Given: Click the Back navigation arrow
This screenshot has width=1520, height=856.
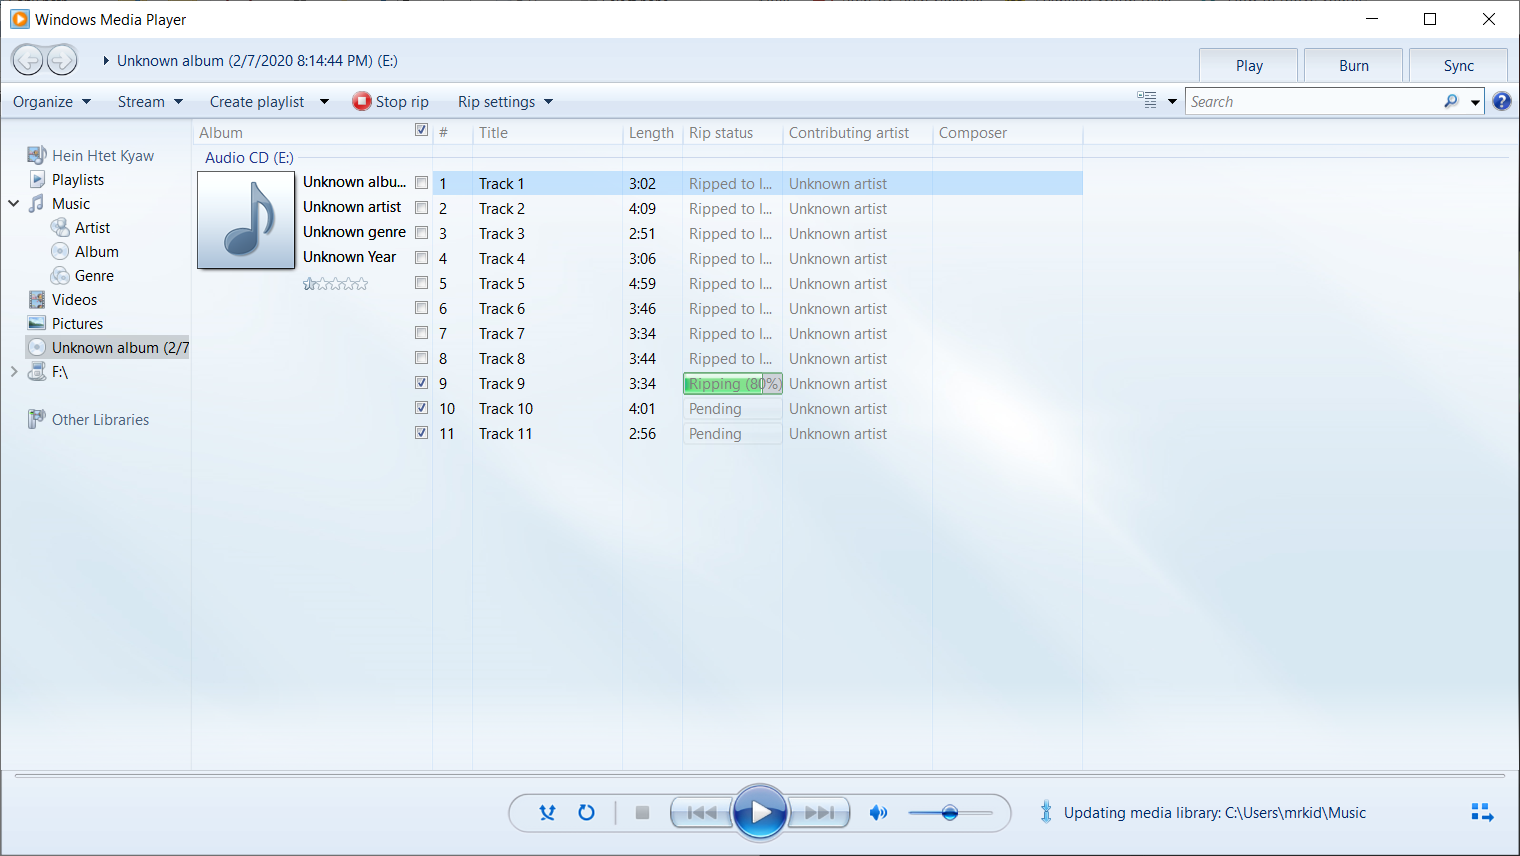Looking at the screenshot, I should (28, 60).
